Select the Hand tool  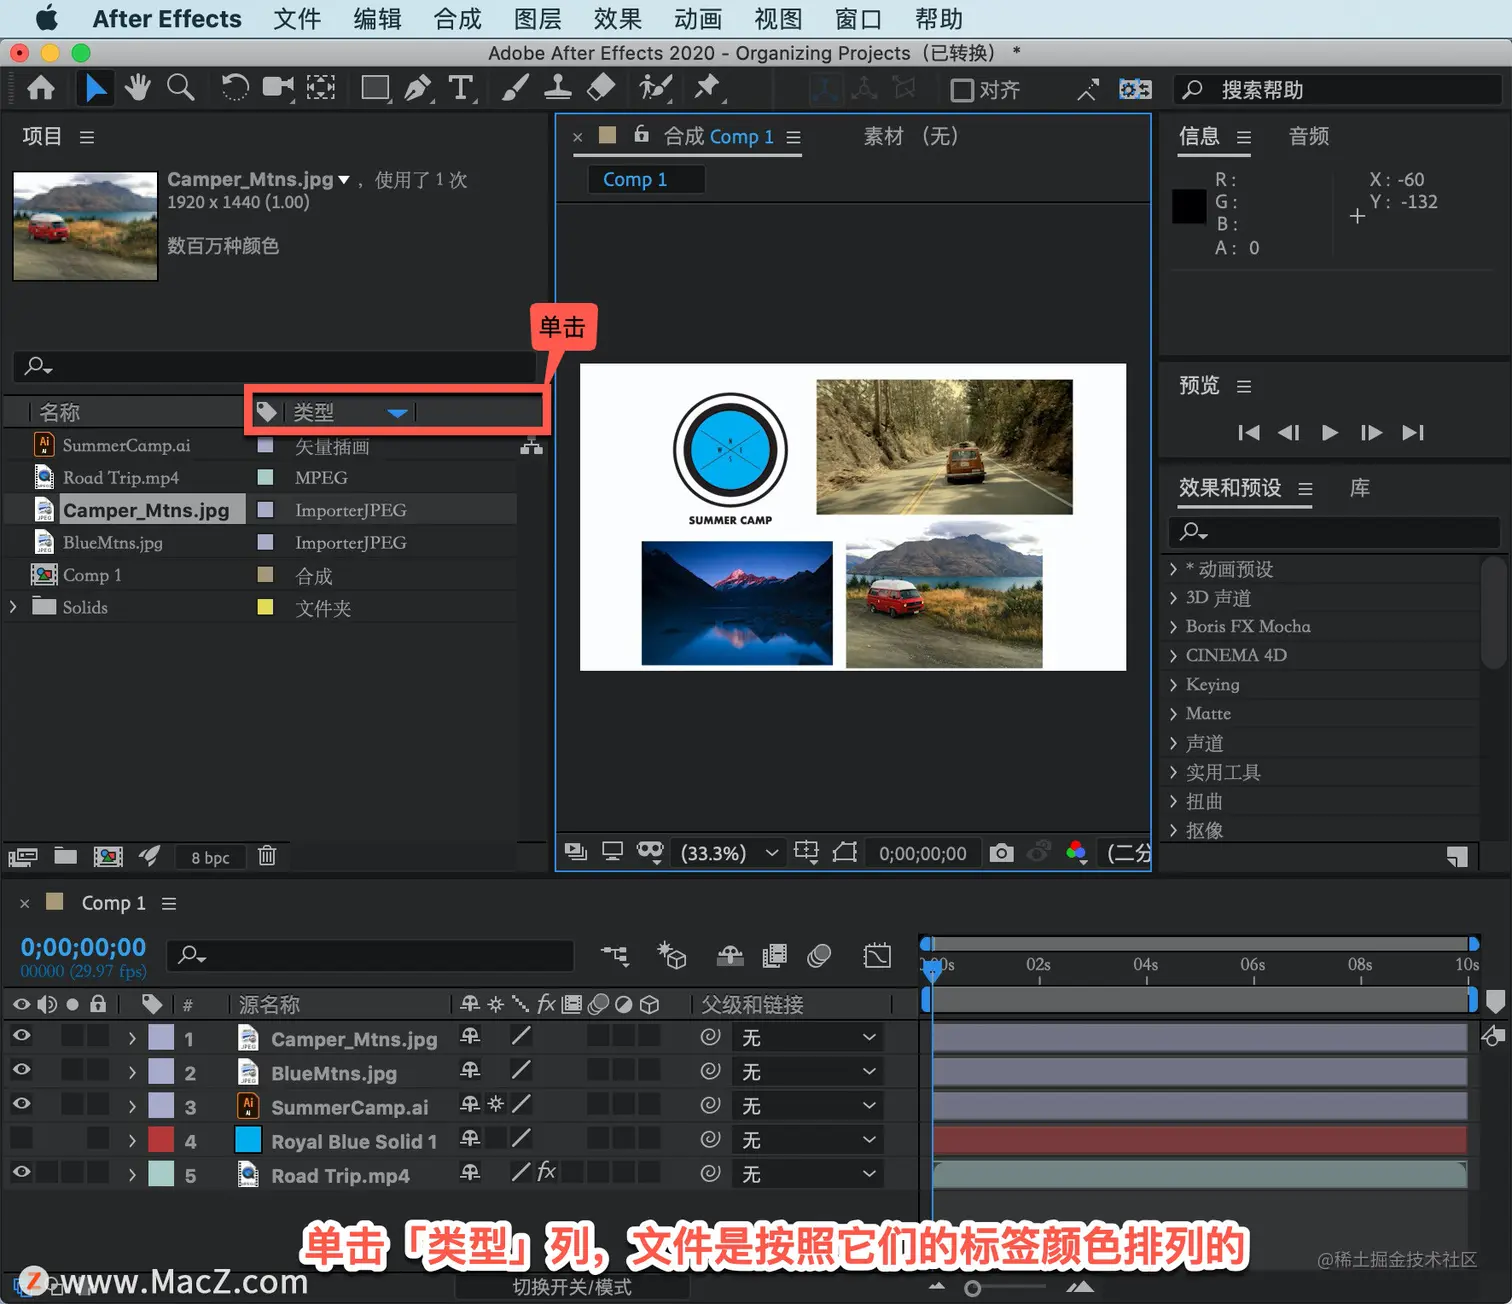pos(137,88)
